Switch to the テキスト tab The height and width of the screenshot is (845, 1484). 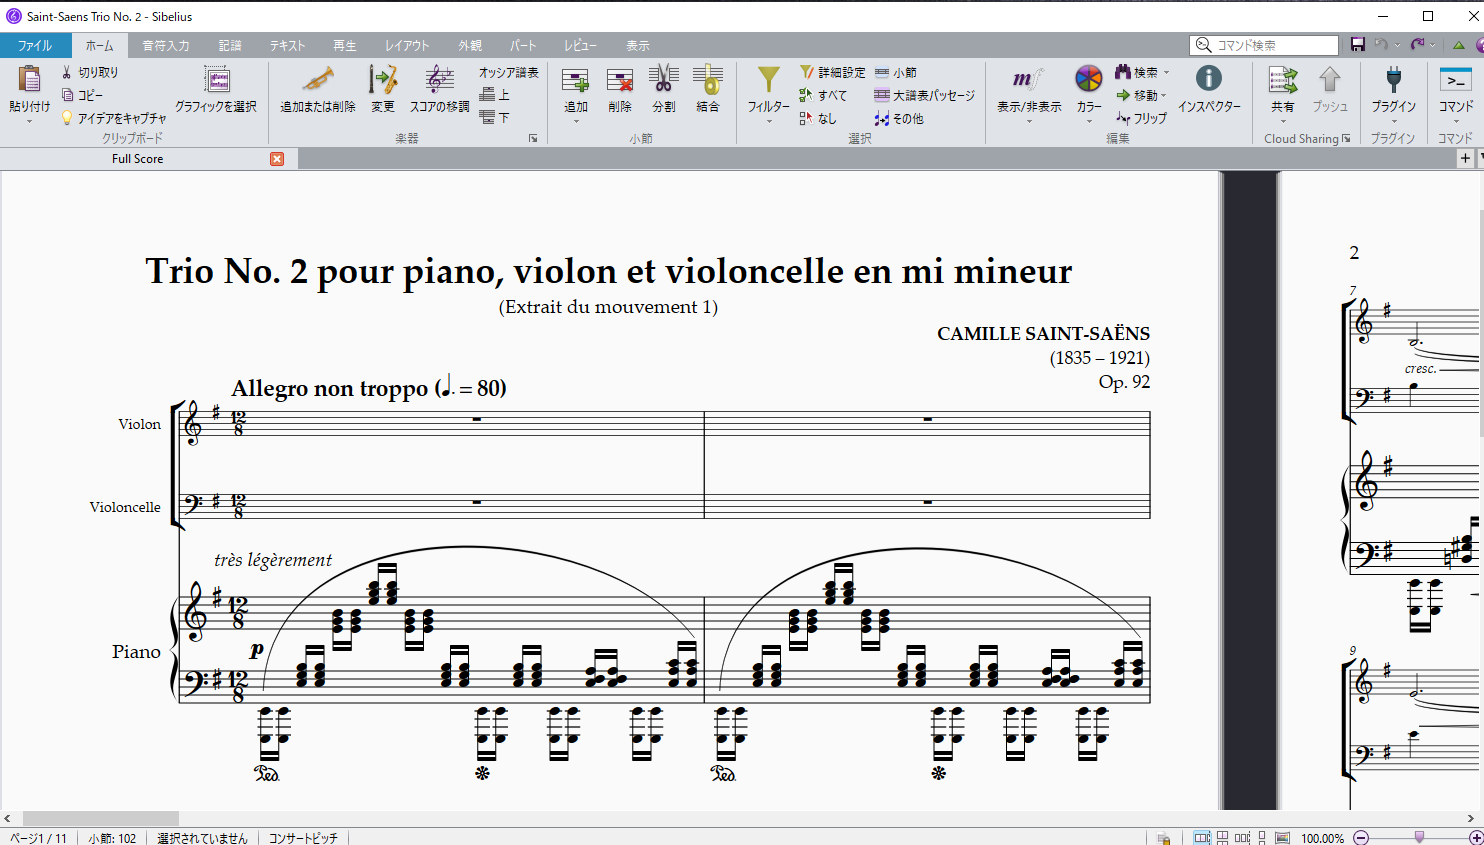[x=287, y=45]
